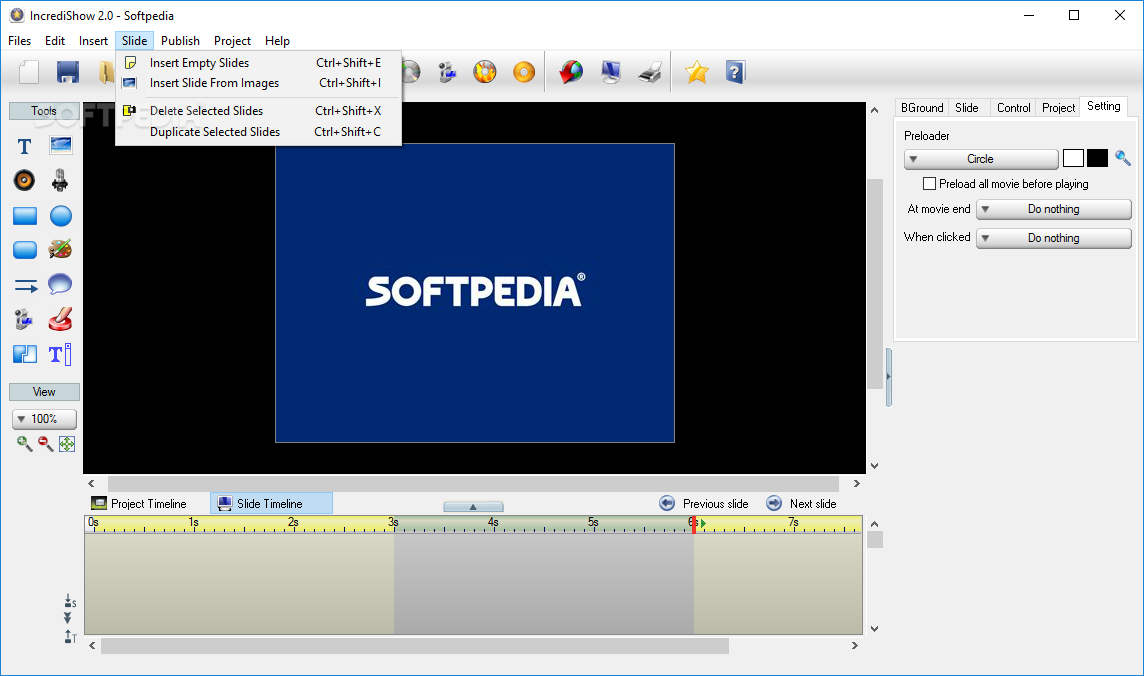Open the Help menu
1144x676 pixels.
[x=277, y=41]
